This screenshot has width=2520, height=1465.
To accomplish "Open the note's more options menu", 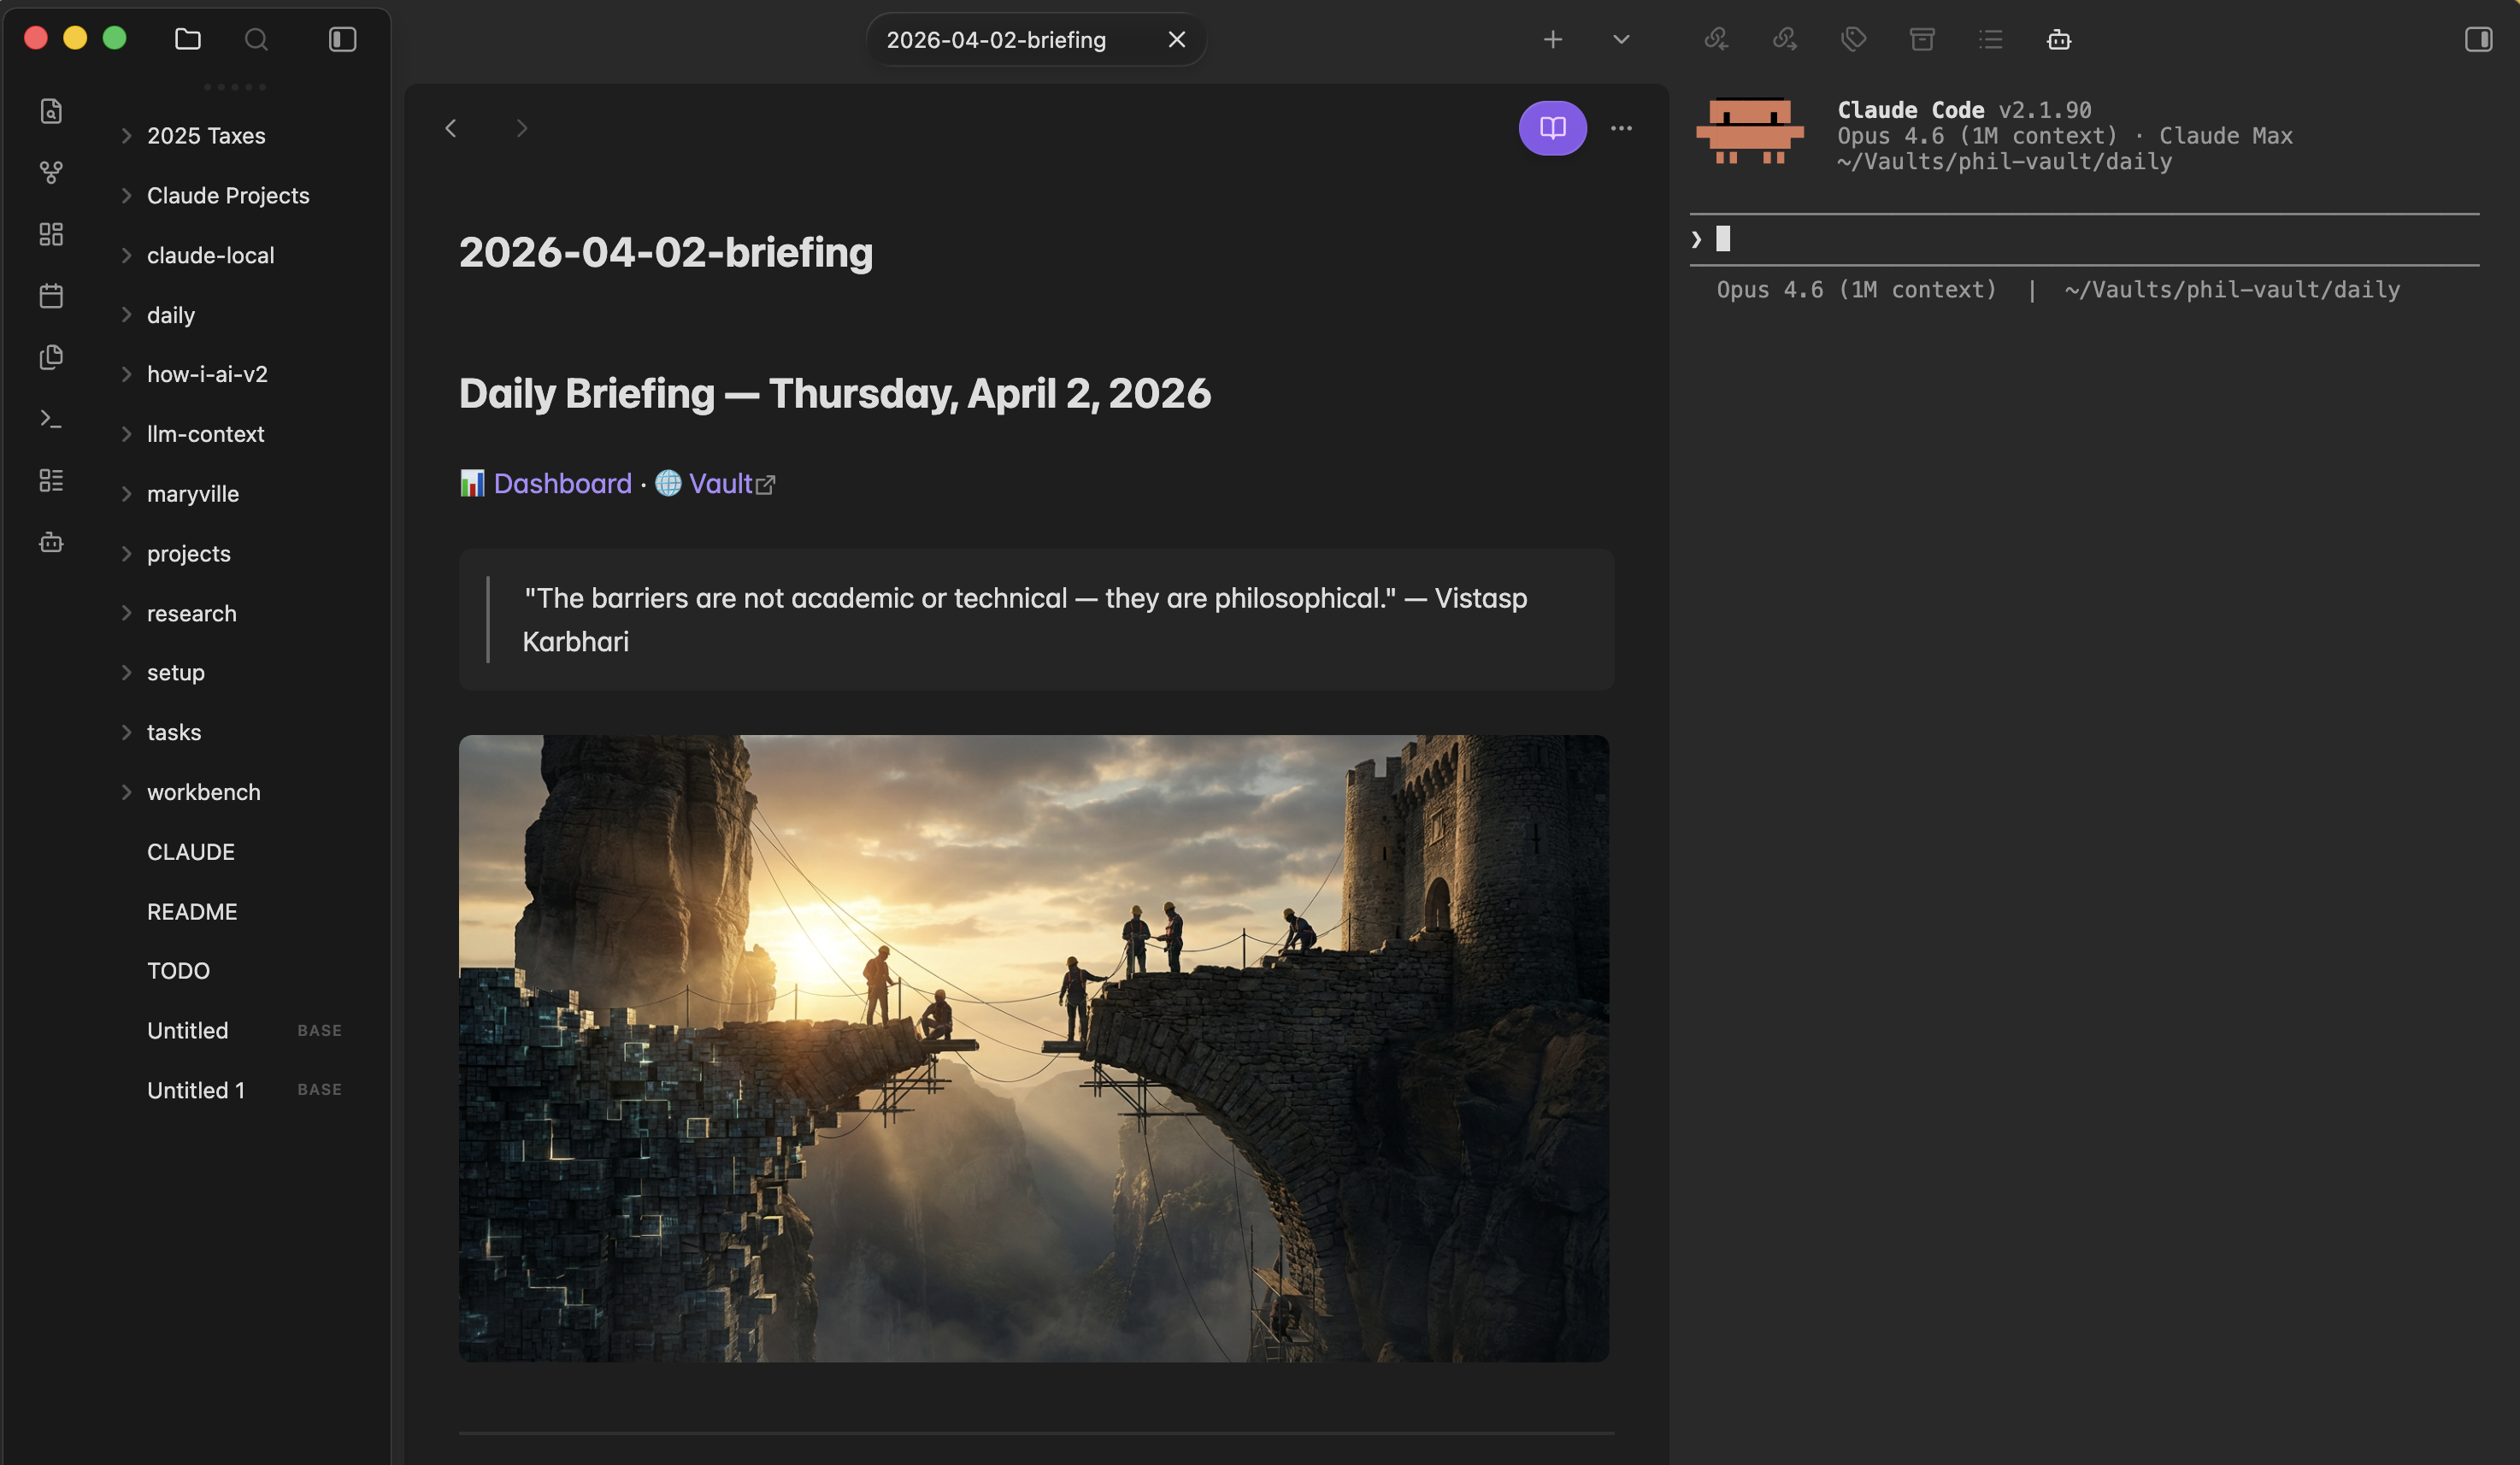I will tap(1622, 128).
